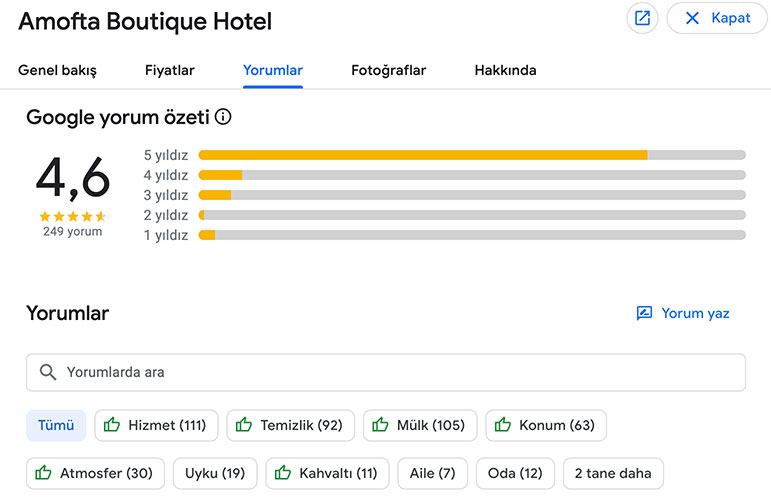Click the 249 yorum count link
The height and width of the screenshot is (504, 771).
coord(72,232)
